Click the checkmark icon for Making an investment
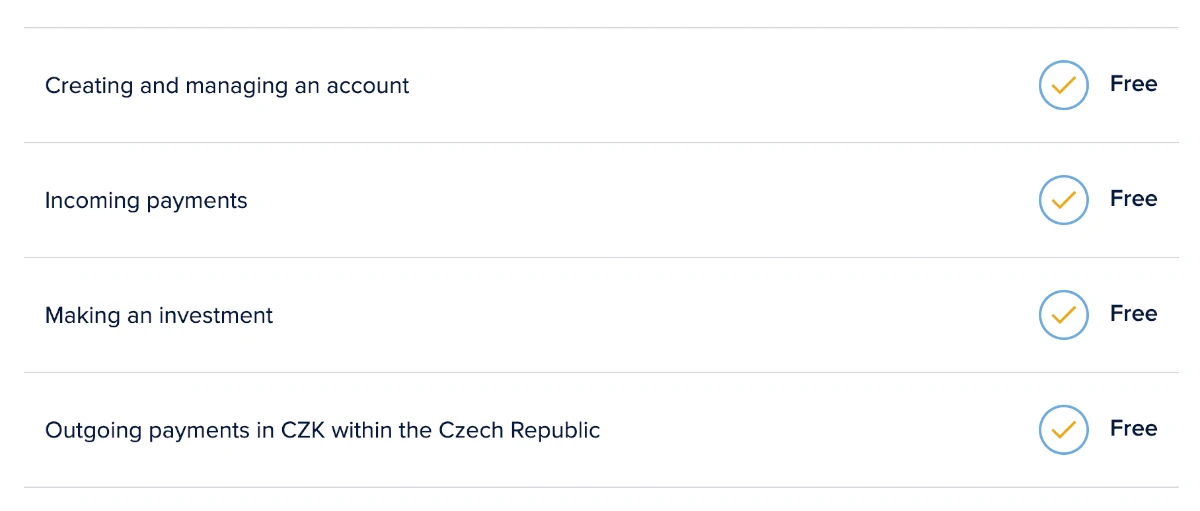The image size is (1200, 511). [x=1063, y=315]
